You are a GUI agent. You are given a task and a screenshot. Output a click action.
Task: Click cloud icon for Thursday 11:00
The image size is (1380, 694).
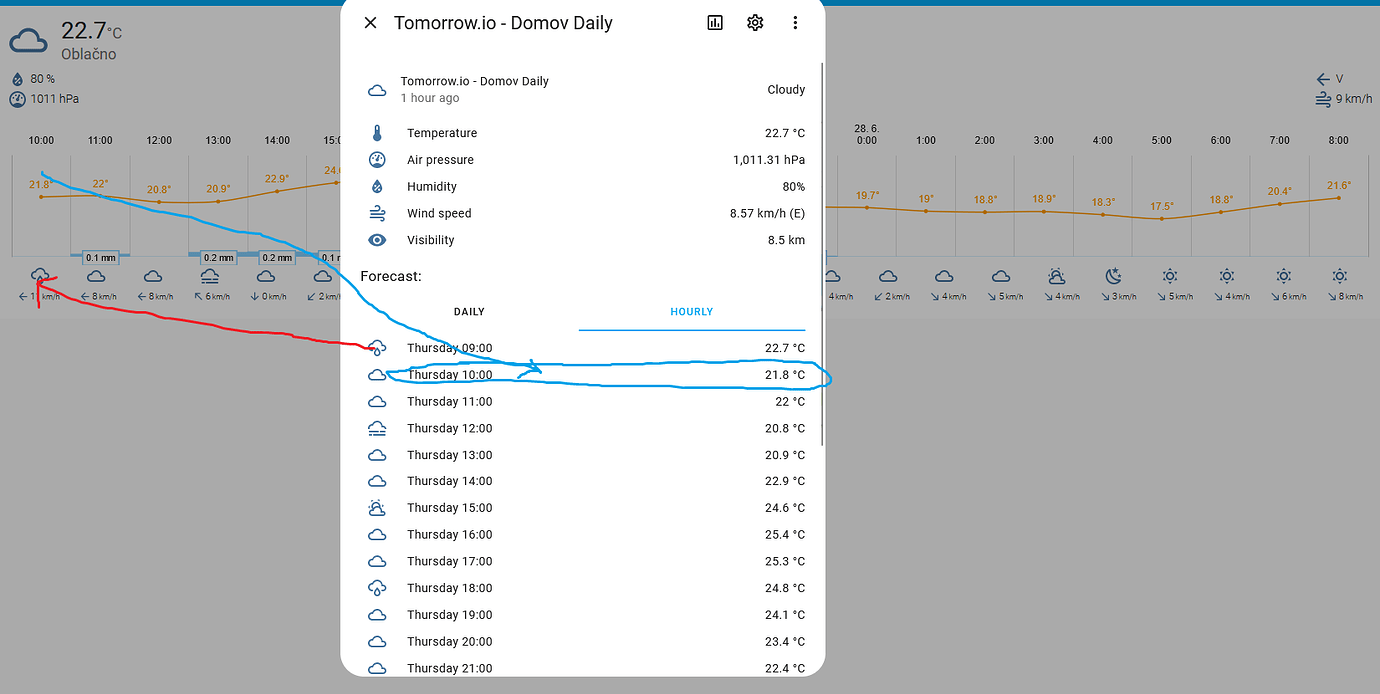pos(377,401)
